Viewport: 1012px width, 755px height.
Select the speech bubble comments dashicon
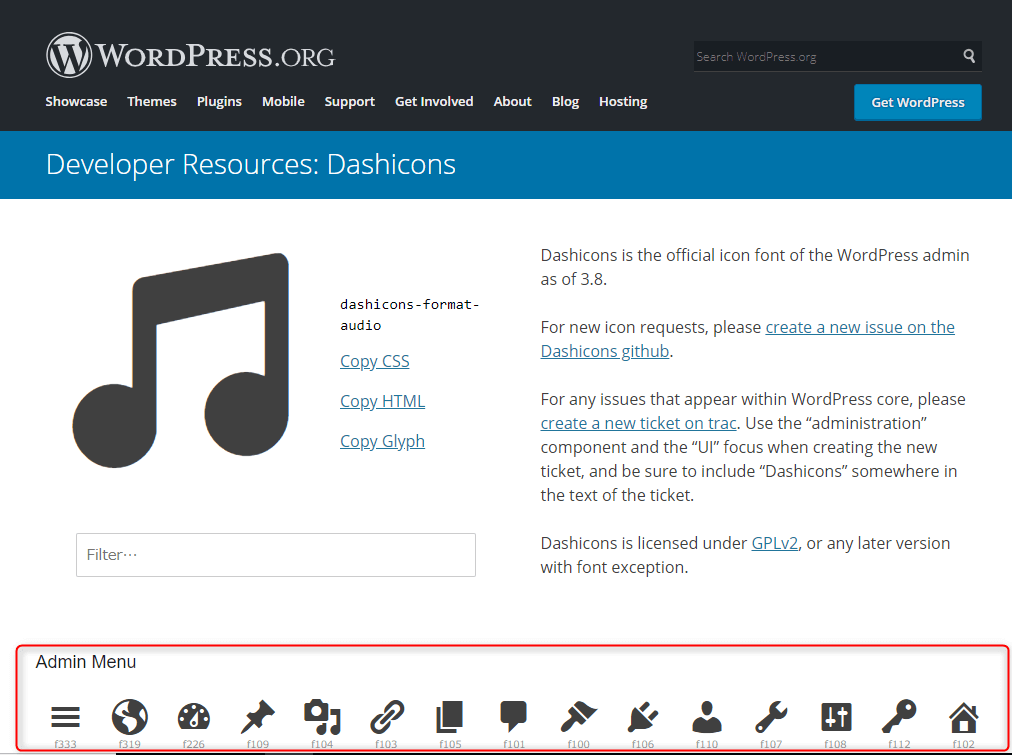tap(514, 716)
